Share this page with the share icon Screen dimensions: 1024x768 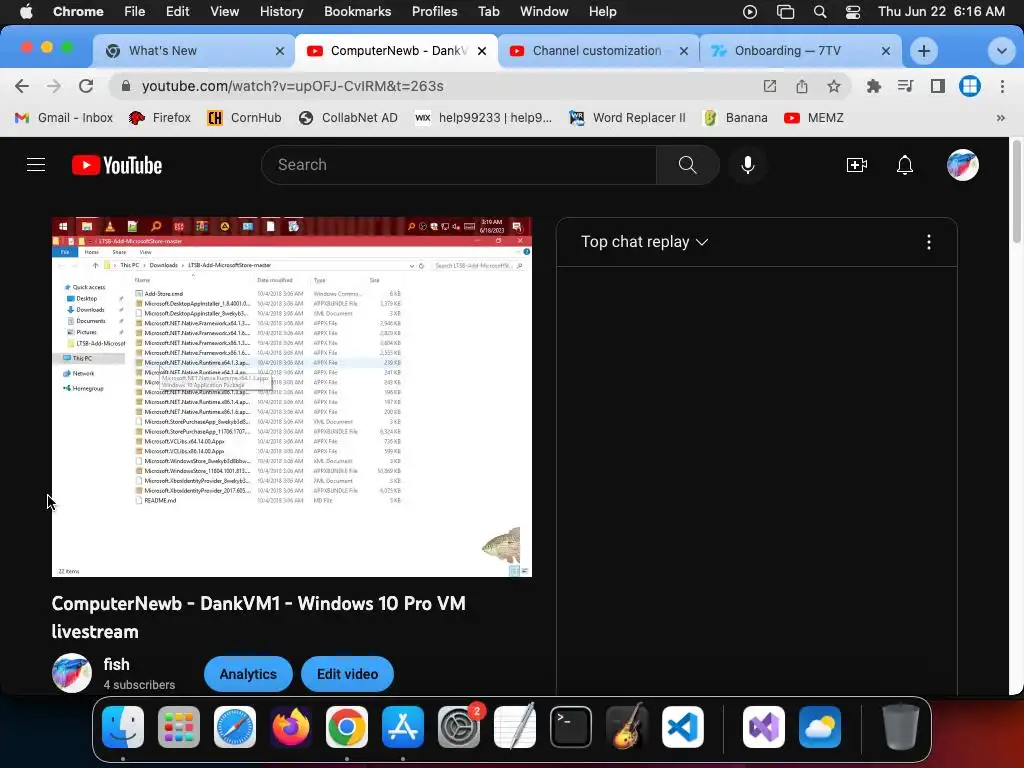802,86
